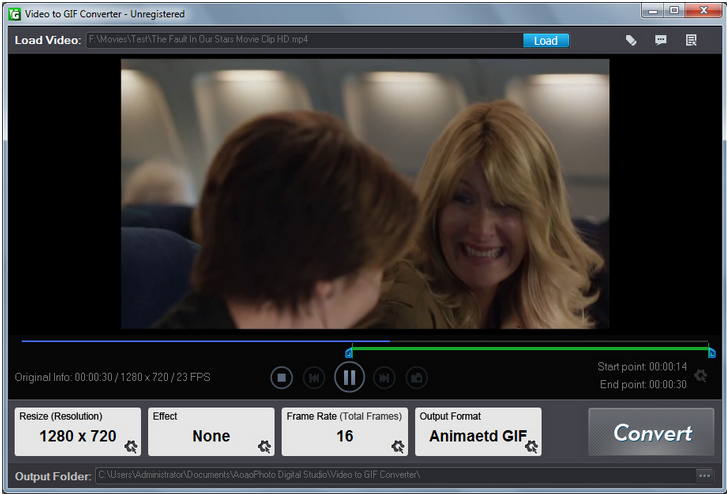Click the gear icon in Effect box
The height and width of the screenshot is (494, 727).
(264, 446)
